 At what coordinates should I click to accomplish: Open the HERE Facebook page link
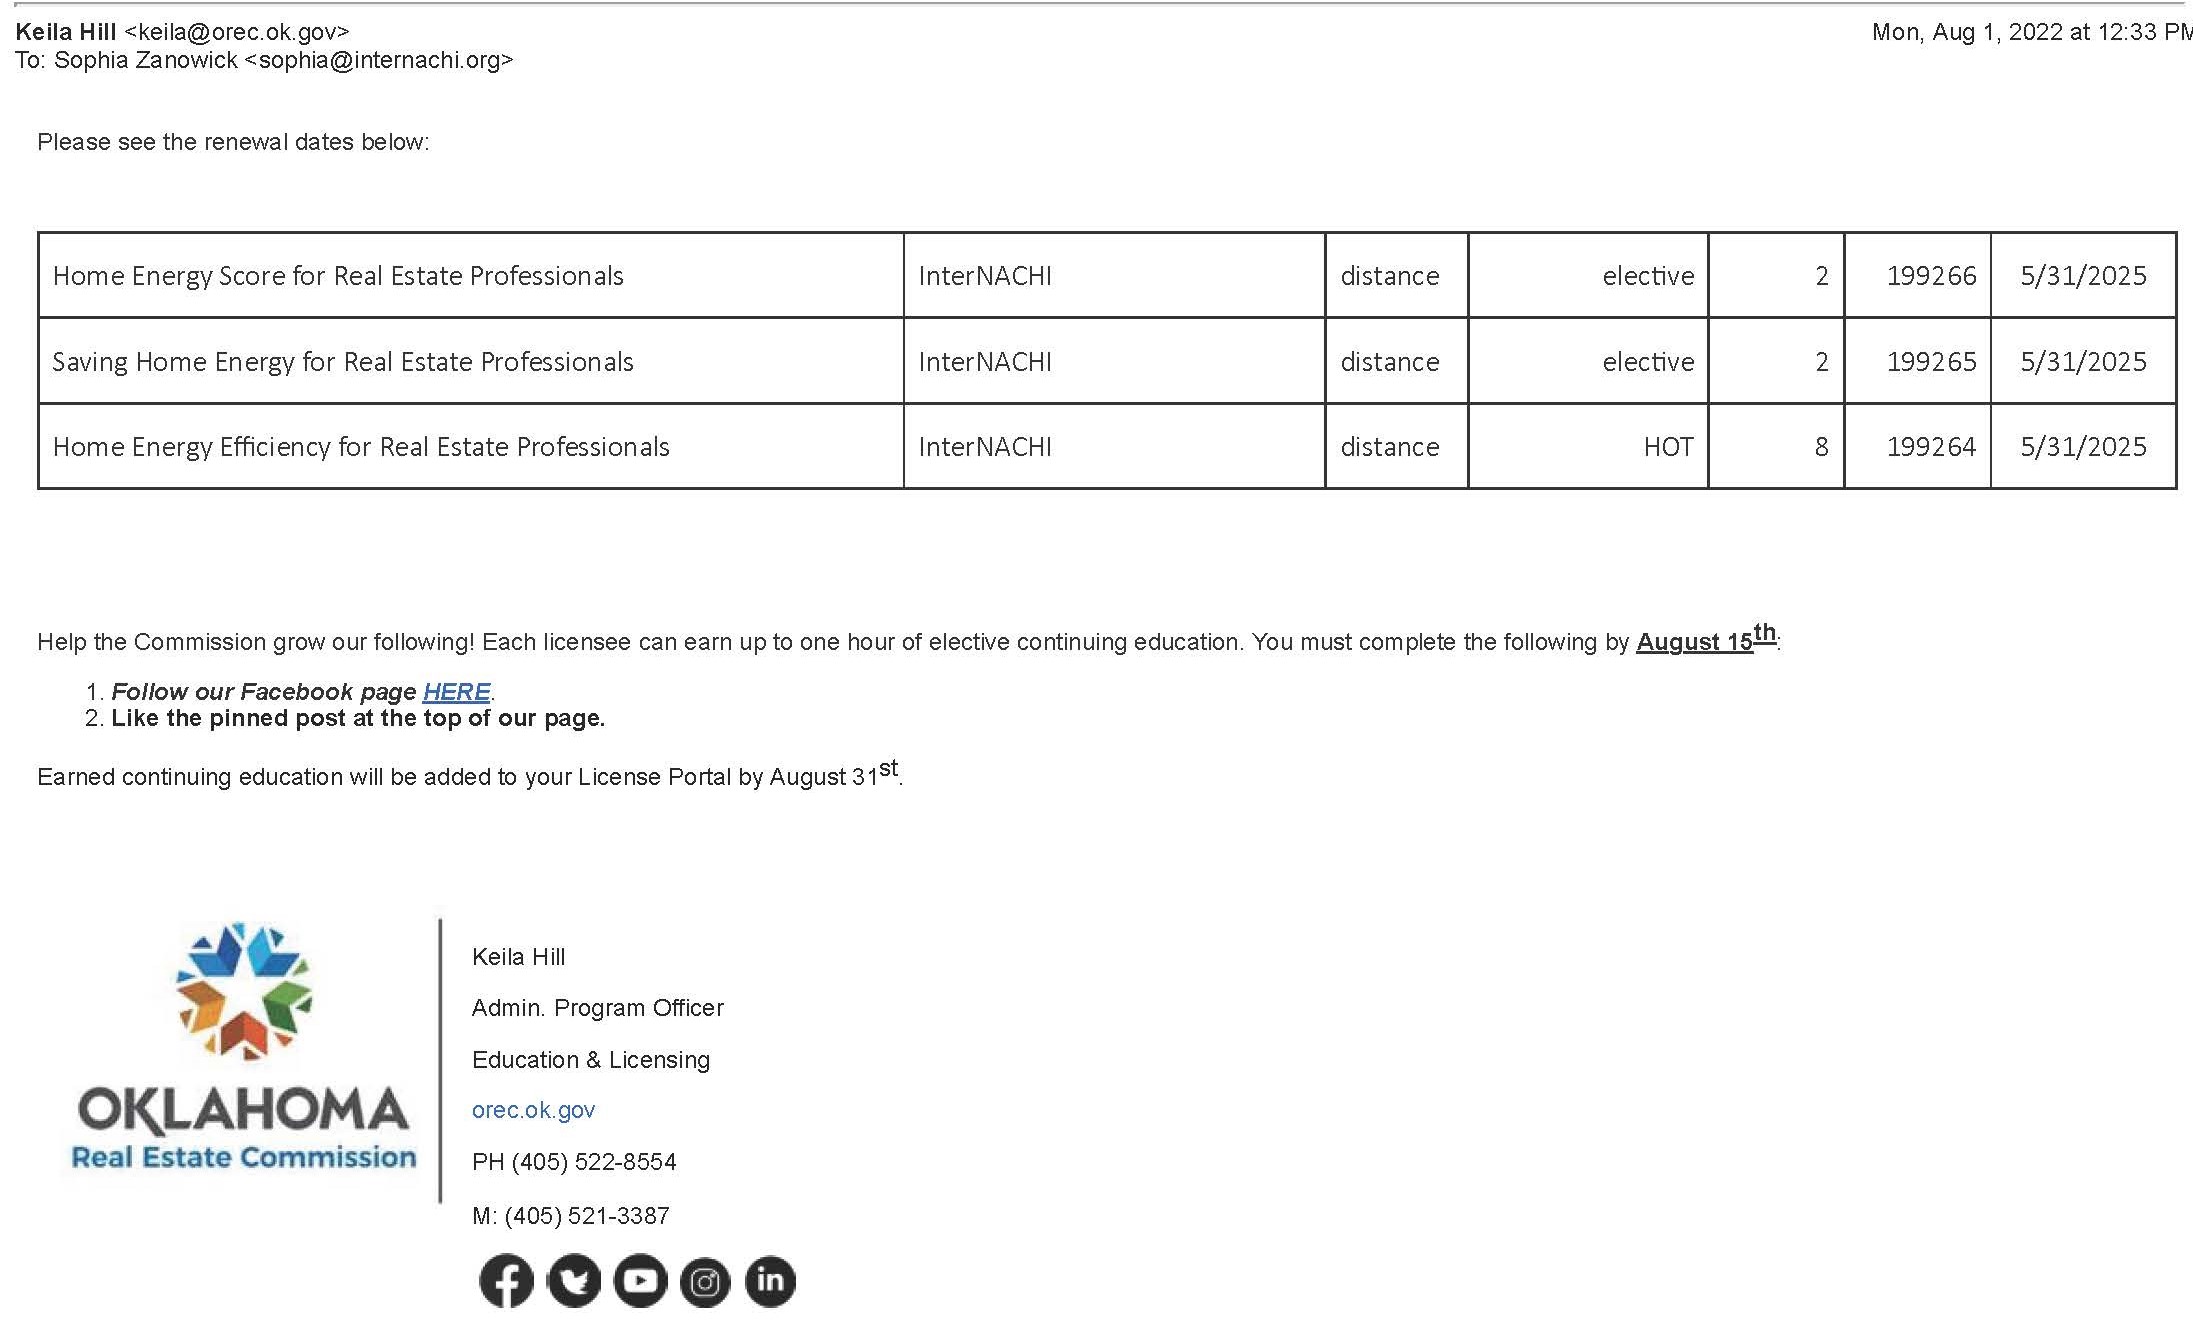[x=456, y=692]
